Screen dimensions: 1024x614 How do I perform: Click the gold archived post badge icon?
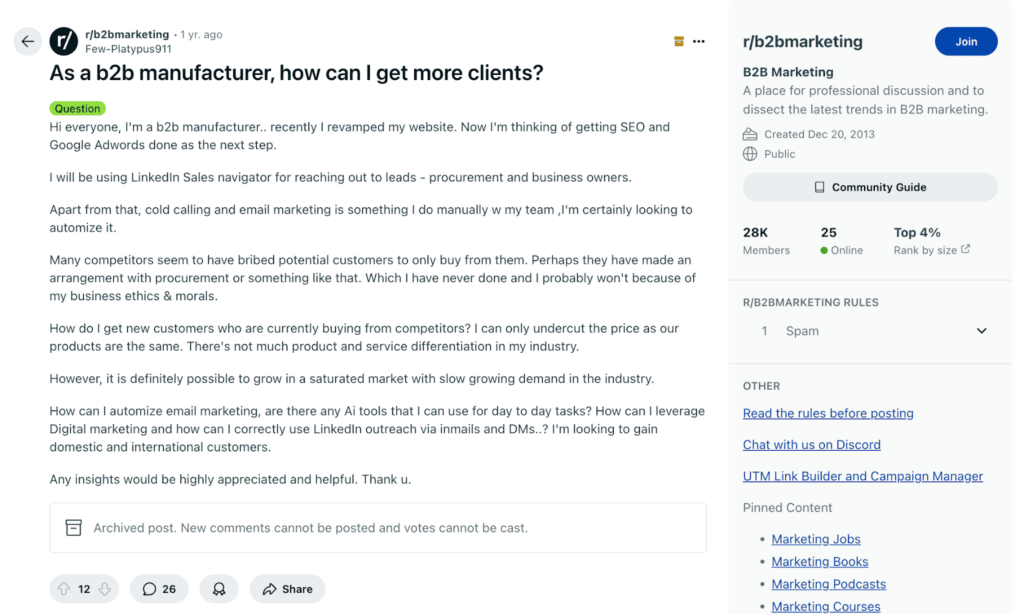pyautogui.click(x=678, y=41)
